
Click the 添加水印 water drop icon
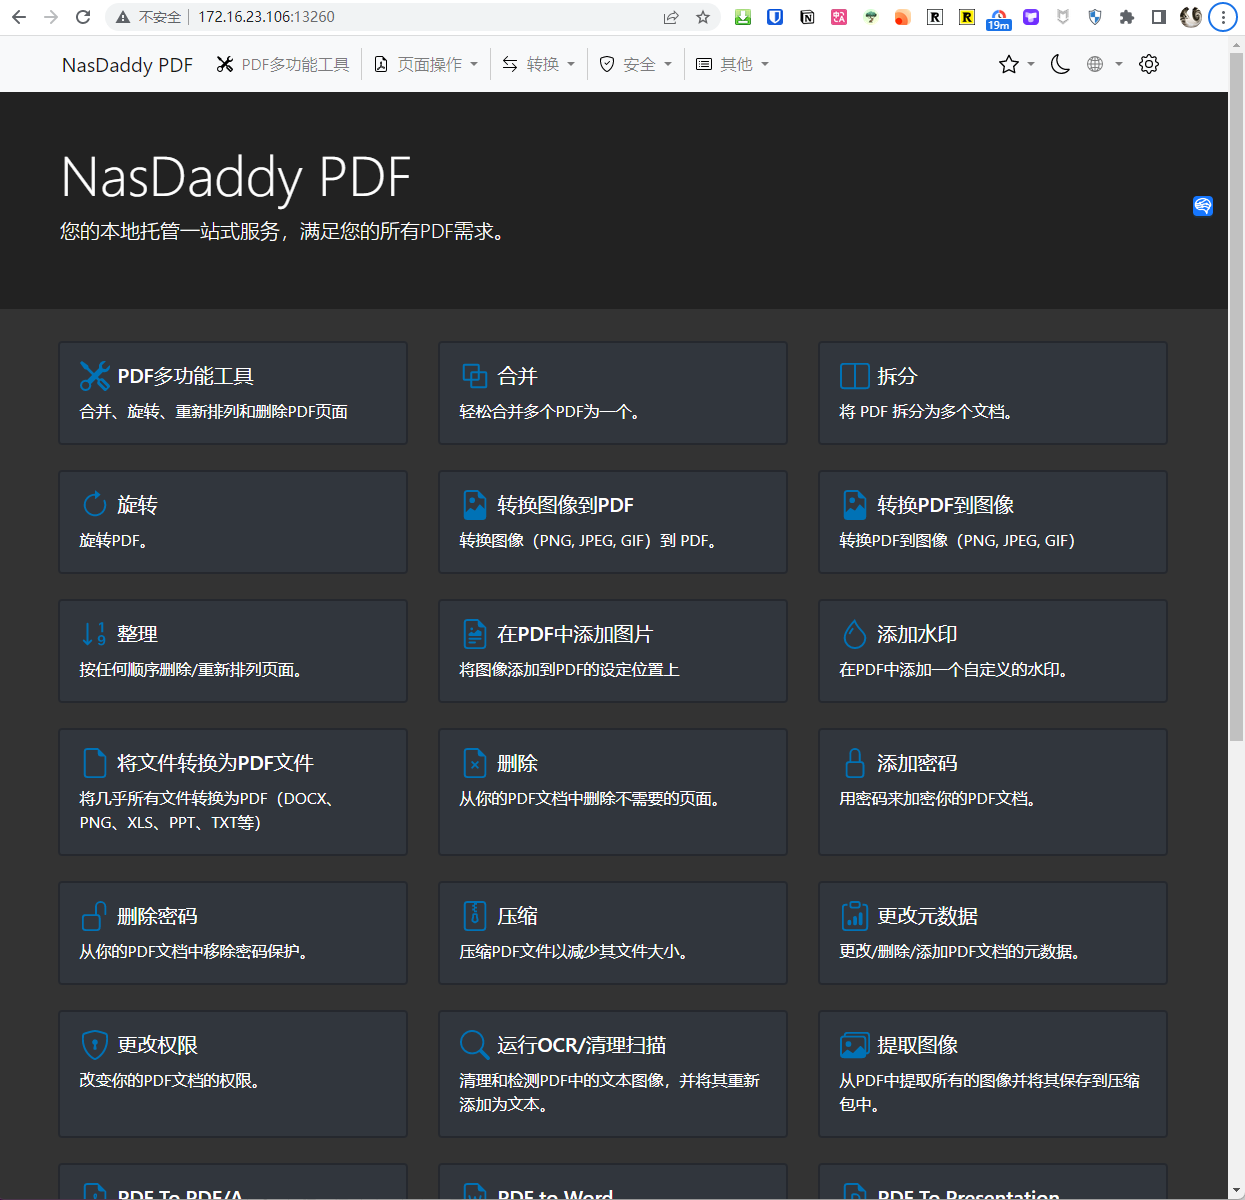tap(854, 634)
